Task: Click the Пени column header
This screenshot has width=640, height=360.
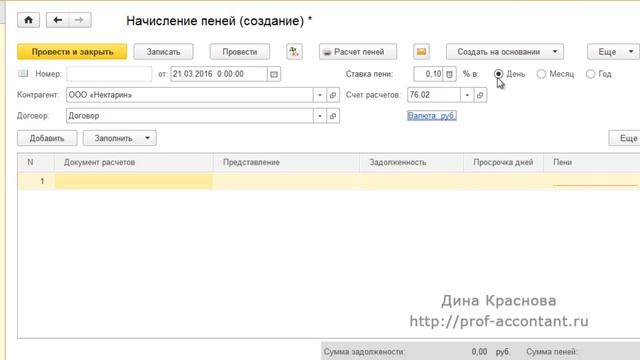Action: (591, 162)
